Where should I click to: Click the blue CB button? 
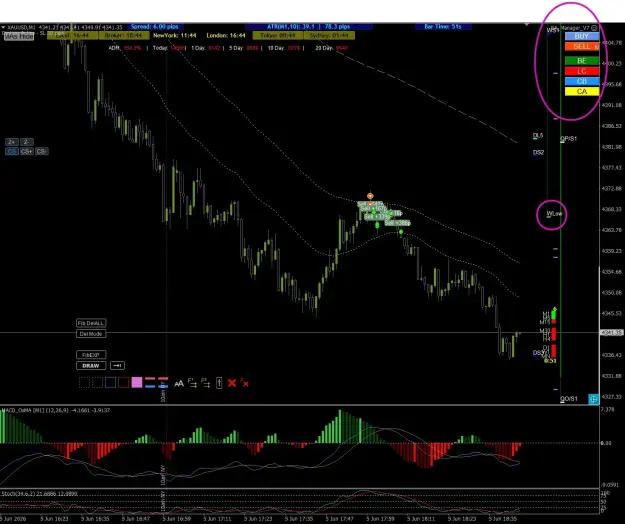(582, 81)
